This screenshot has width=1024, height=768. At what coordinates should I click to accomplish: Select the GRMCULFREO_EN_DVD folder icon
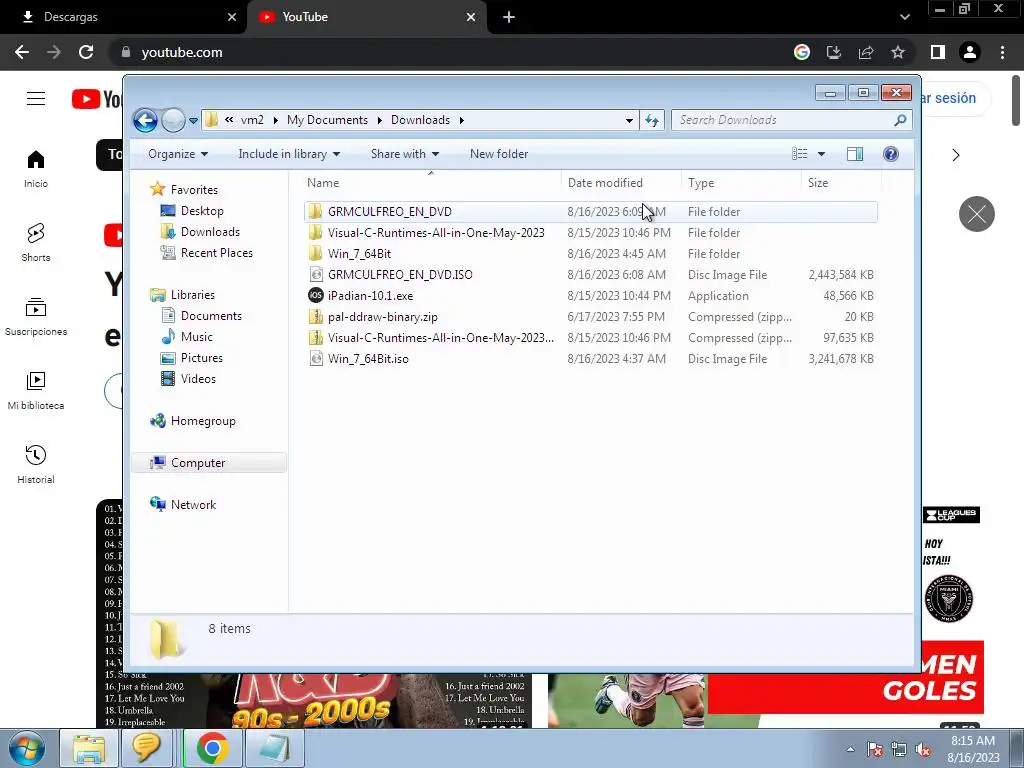(x=315, y=212)
